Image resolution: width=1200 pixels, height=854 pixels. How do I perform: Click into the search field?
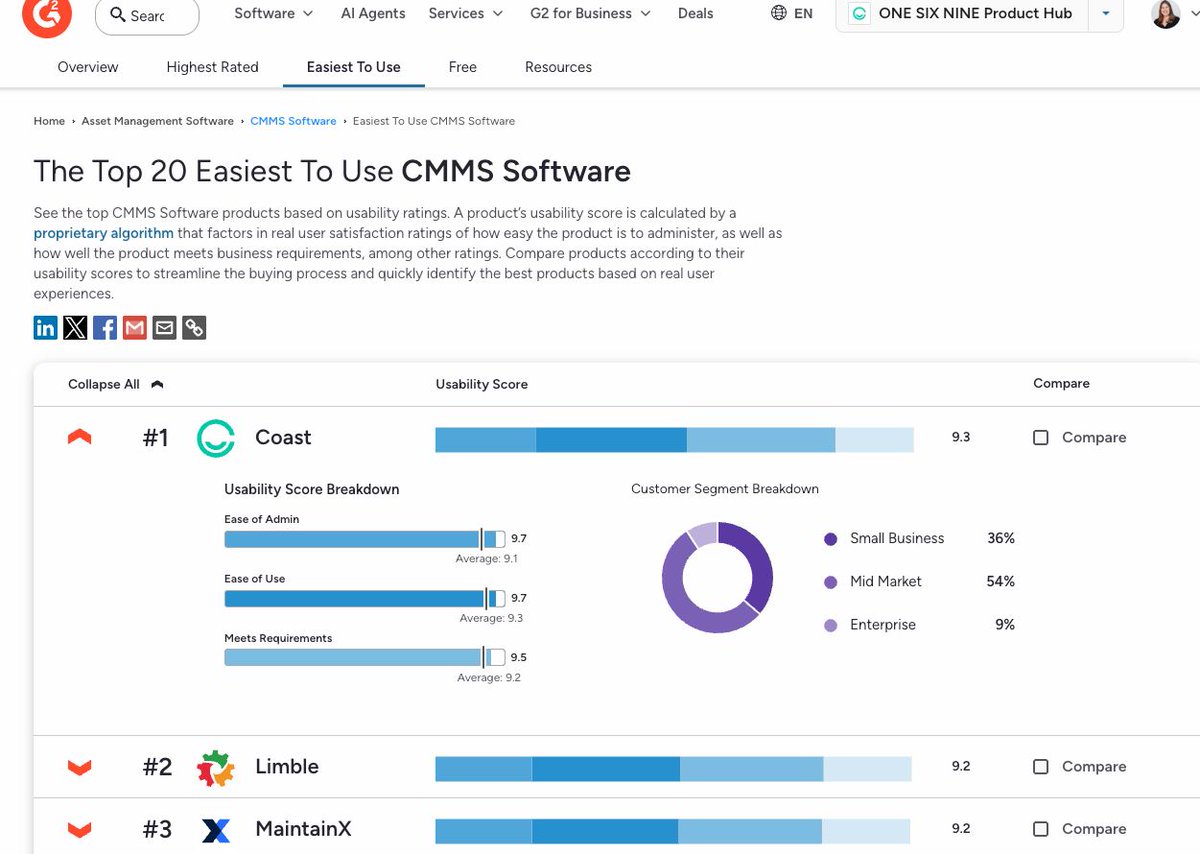[x=147, y=15]
